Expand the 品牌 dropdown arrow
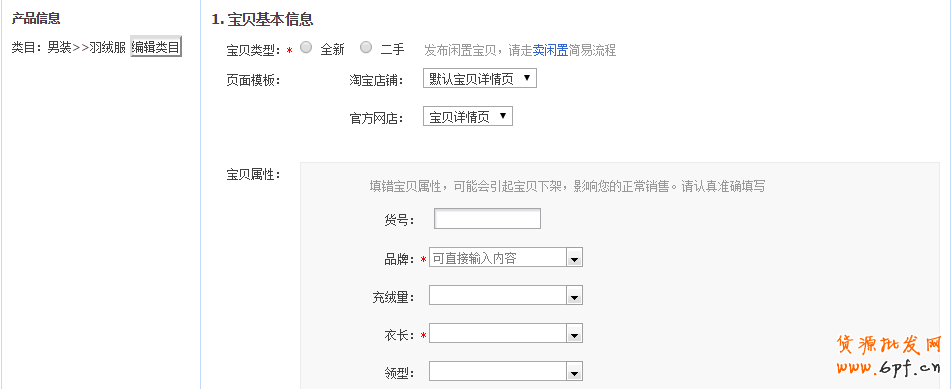The height and width of the screenshot is (389, 951). point(574,259)
